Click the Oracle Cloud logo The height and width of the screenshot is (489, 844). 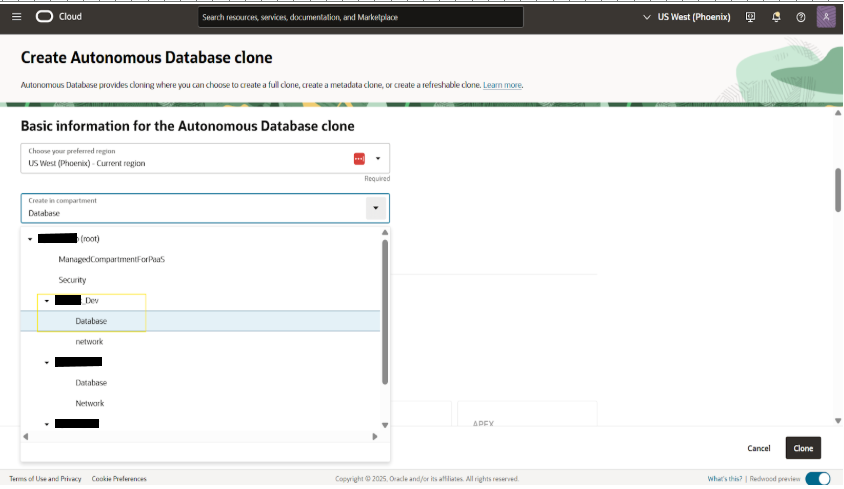click(59, 17)
